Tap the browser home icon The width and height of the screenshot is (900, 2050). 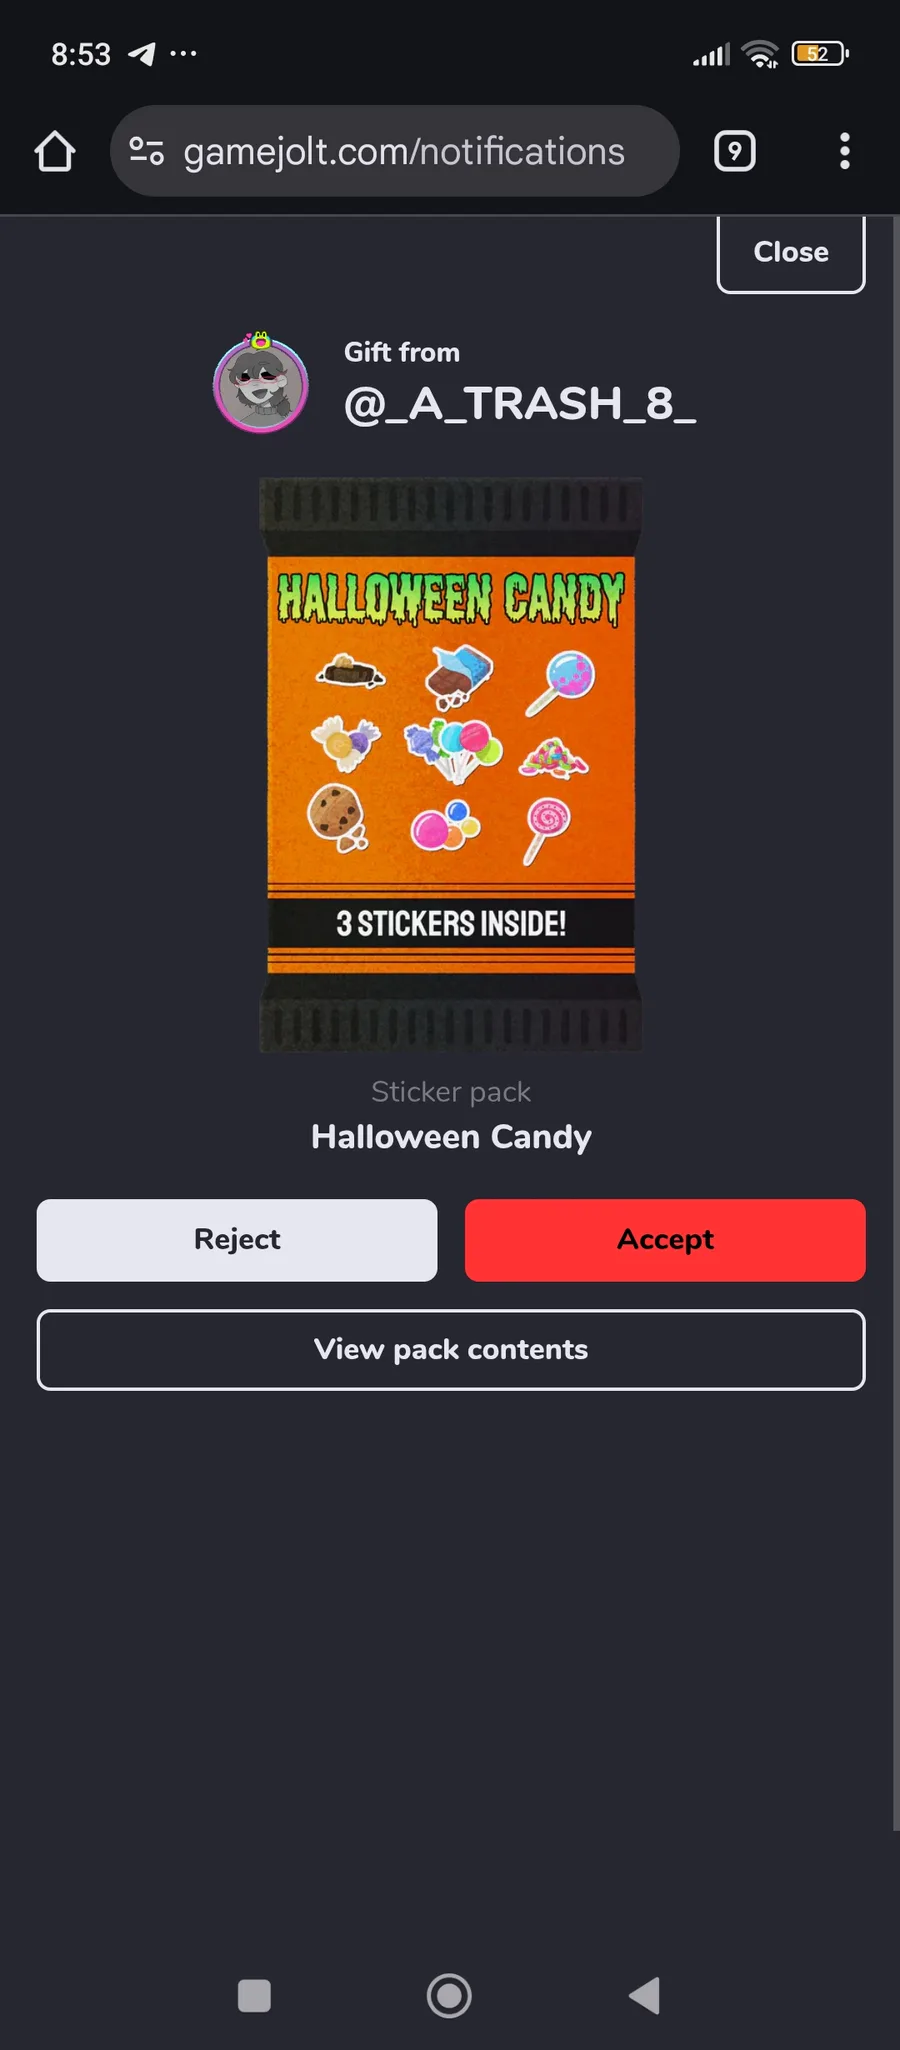[x=55, y=152]
